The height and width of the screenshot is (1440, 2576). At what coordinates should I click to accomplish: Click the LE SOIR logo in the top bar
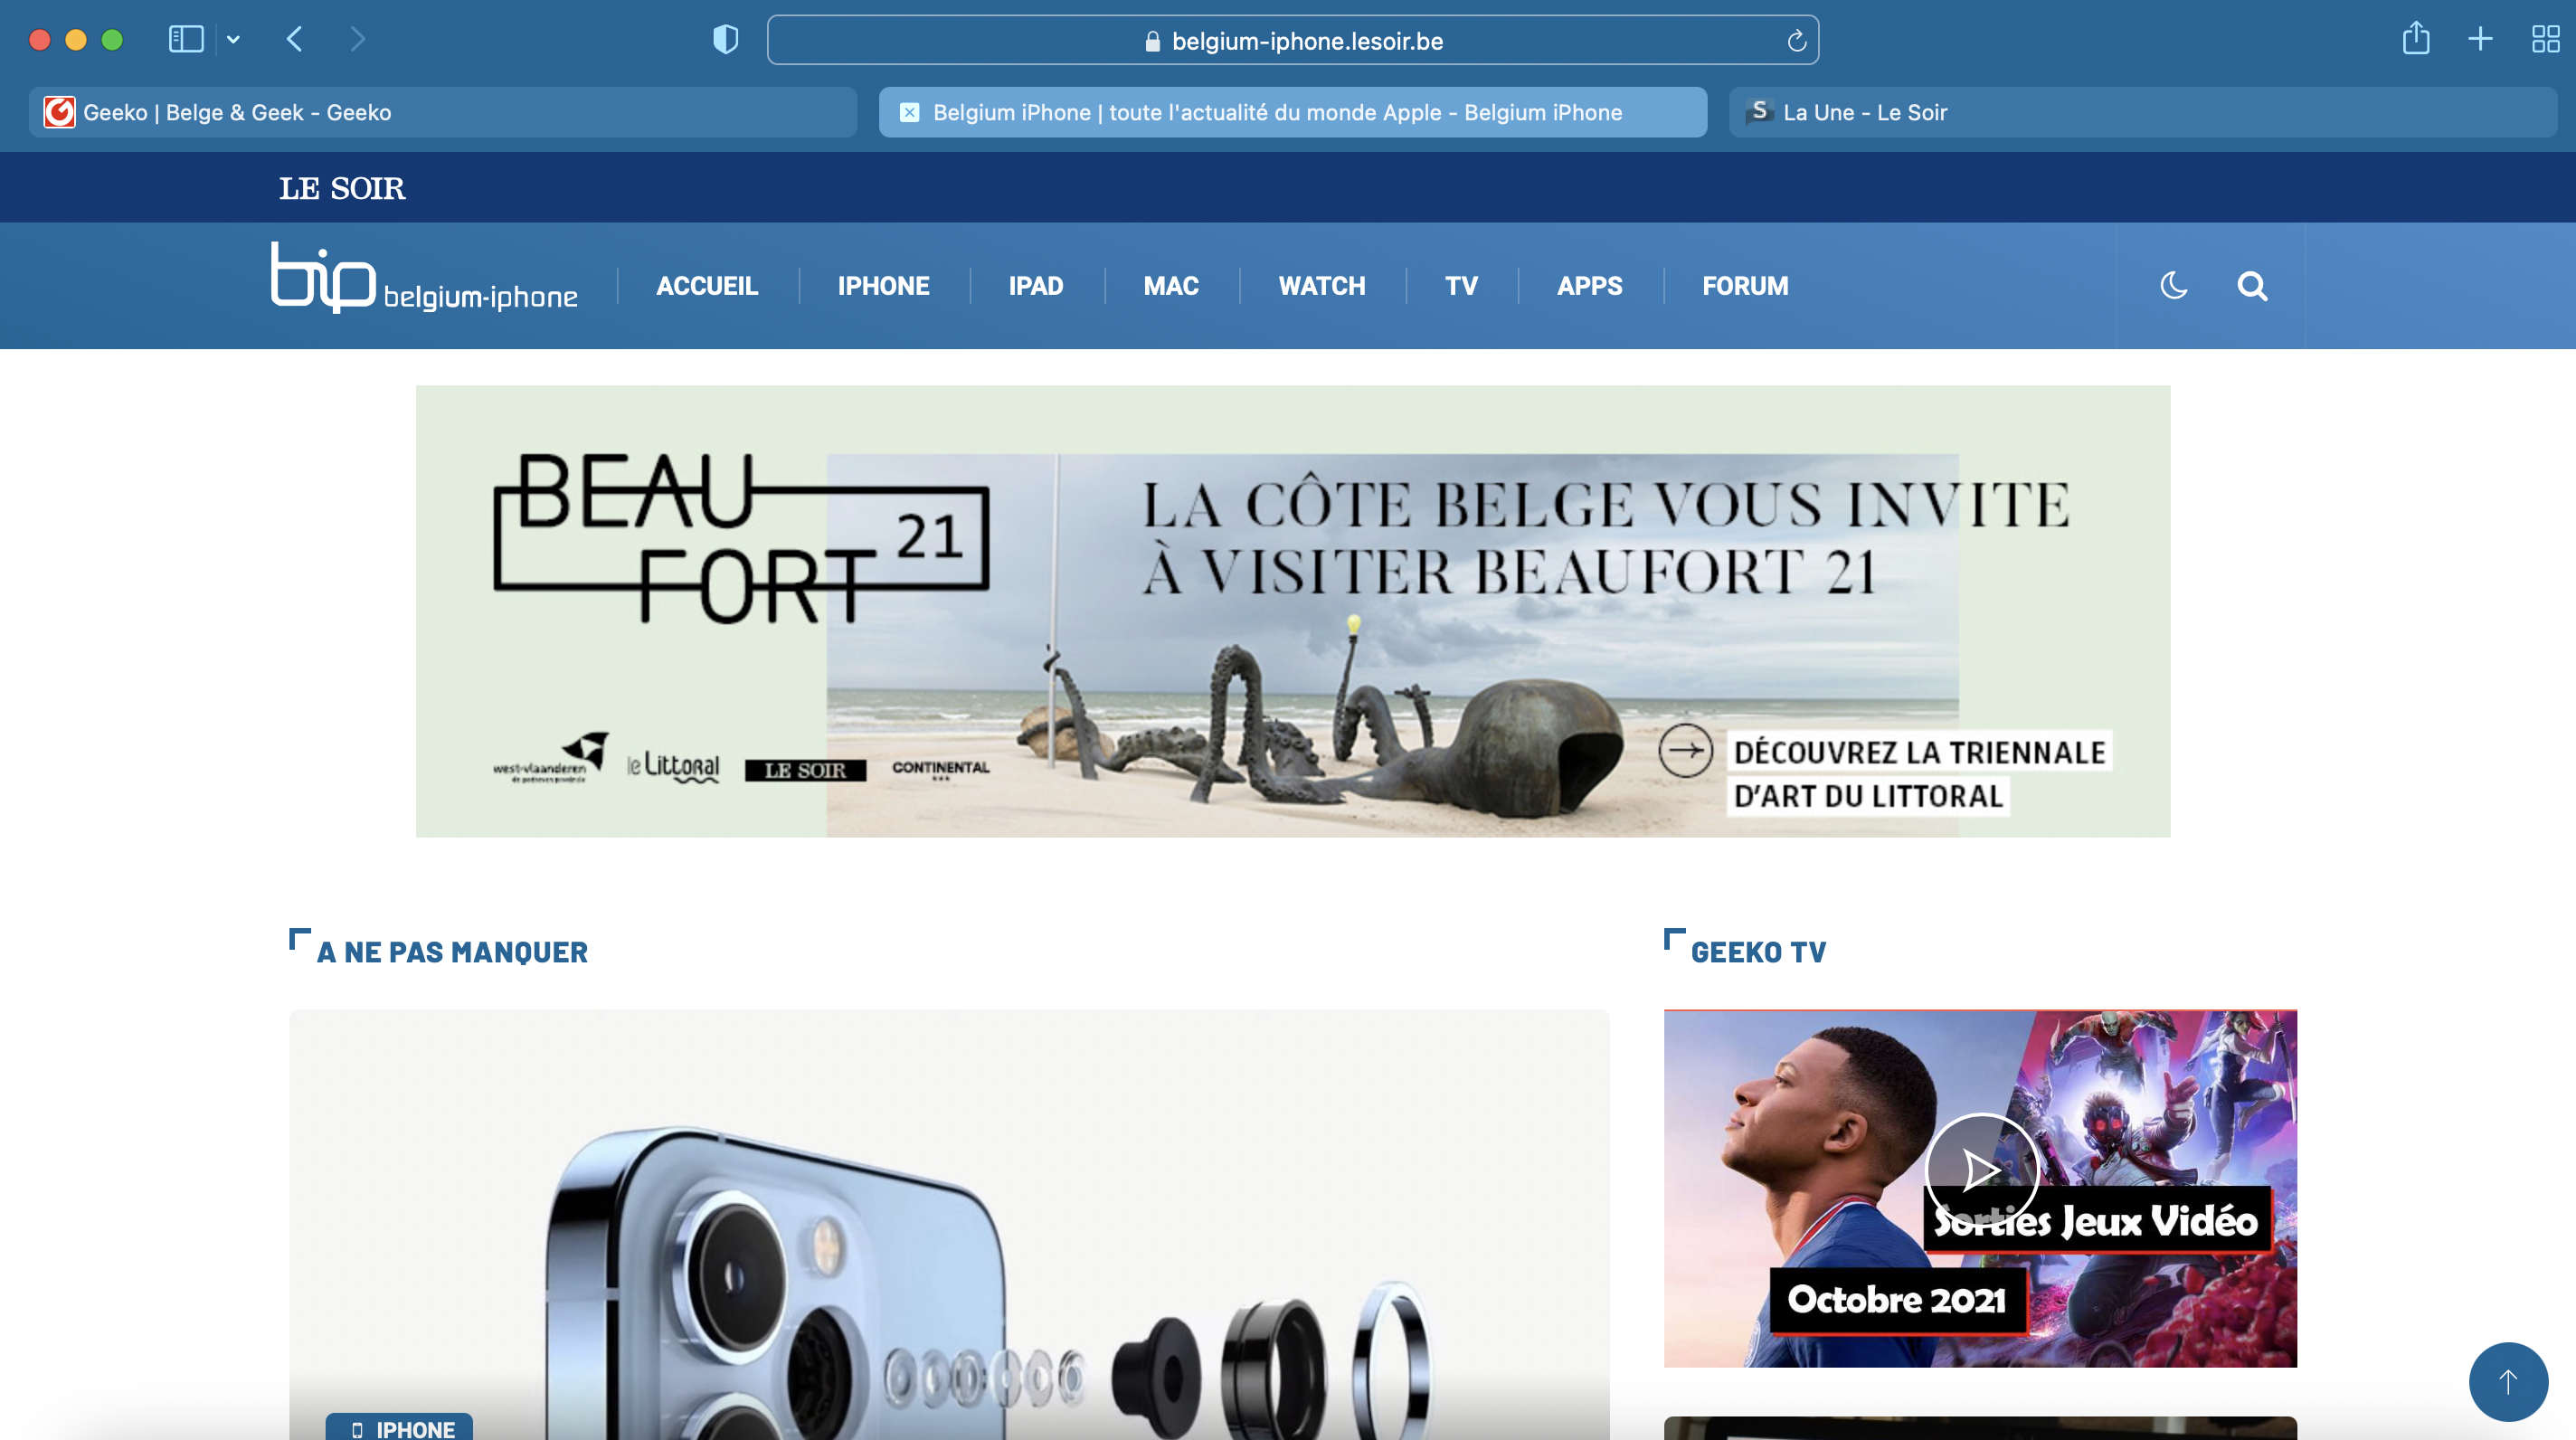(342, 188)
